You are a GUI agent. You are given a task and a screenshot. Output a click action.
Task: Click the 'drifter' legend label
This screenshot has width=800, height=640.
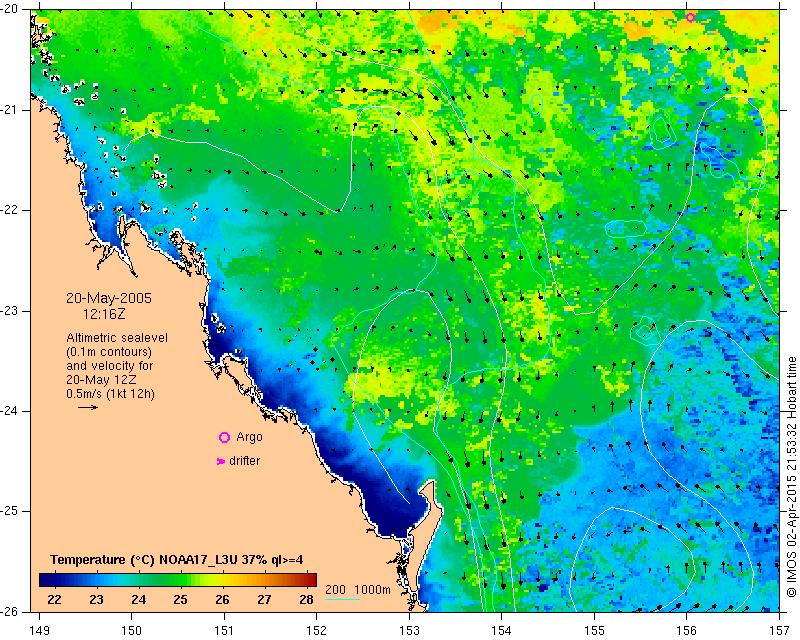click(x=244, y=461)
